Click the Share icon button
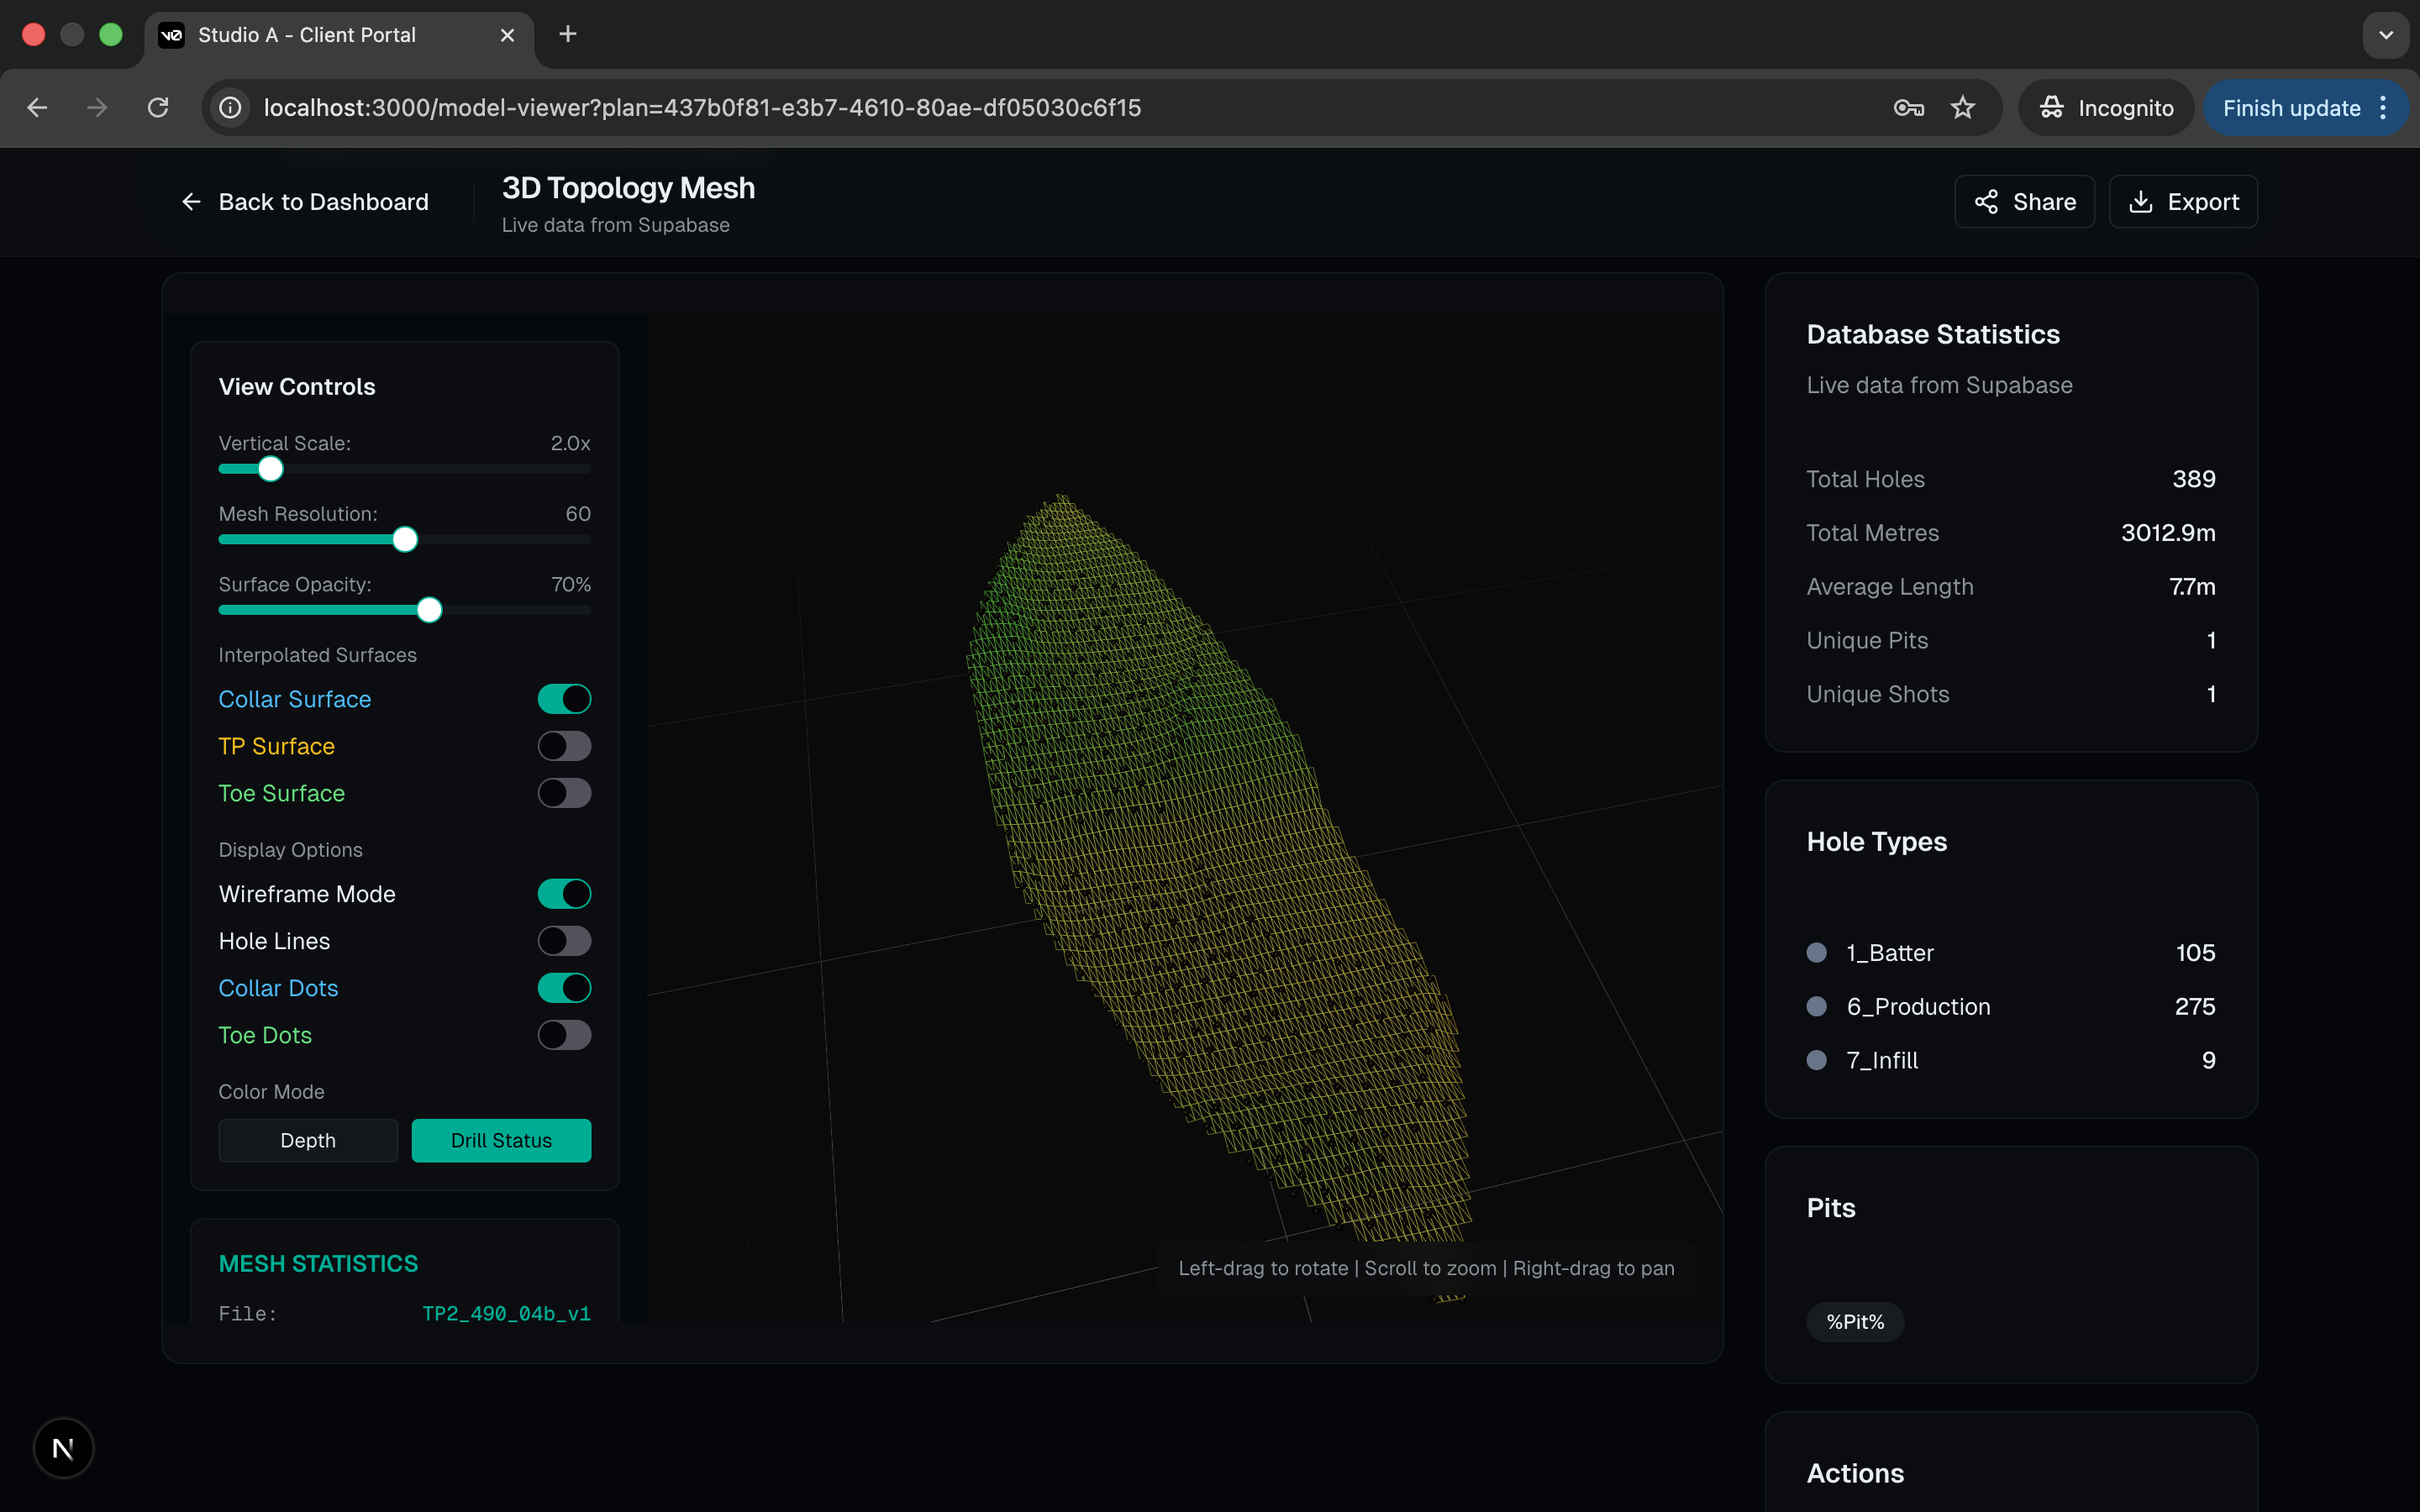 (x=1986, y=202)
